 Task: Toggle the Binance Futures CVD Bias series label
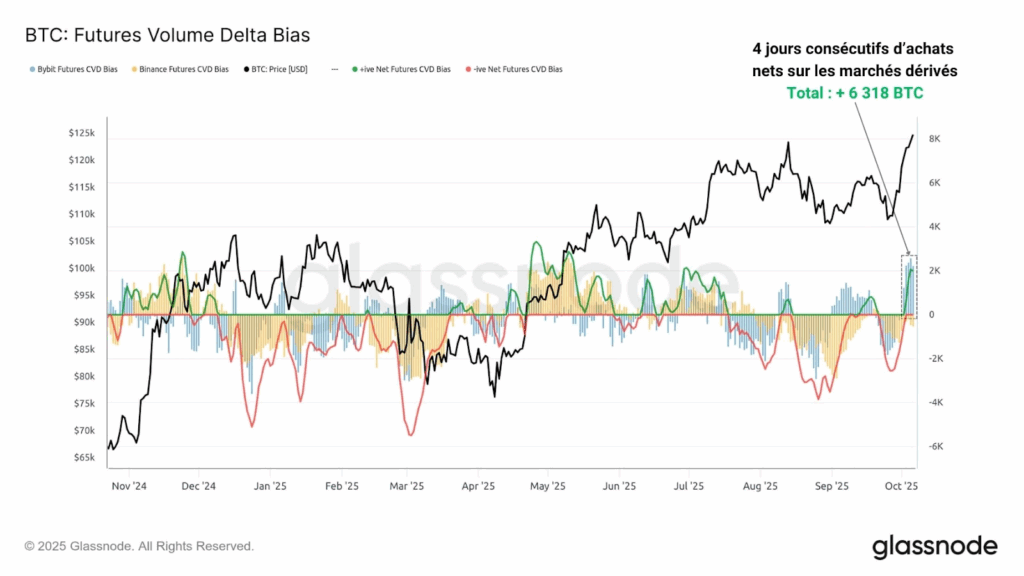coord(186,70)
